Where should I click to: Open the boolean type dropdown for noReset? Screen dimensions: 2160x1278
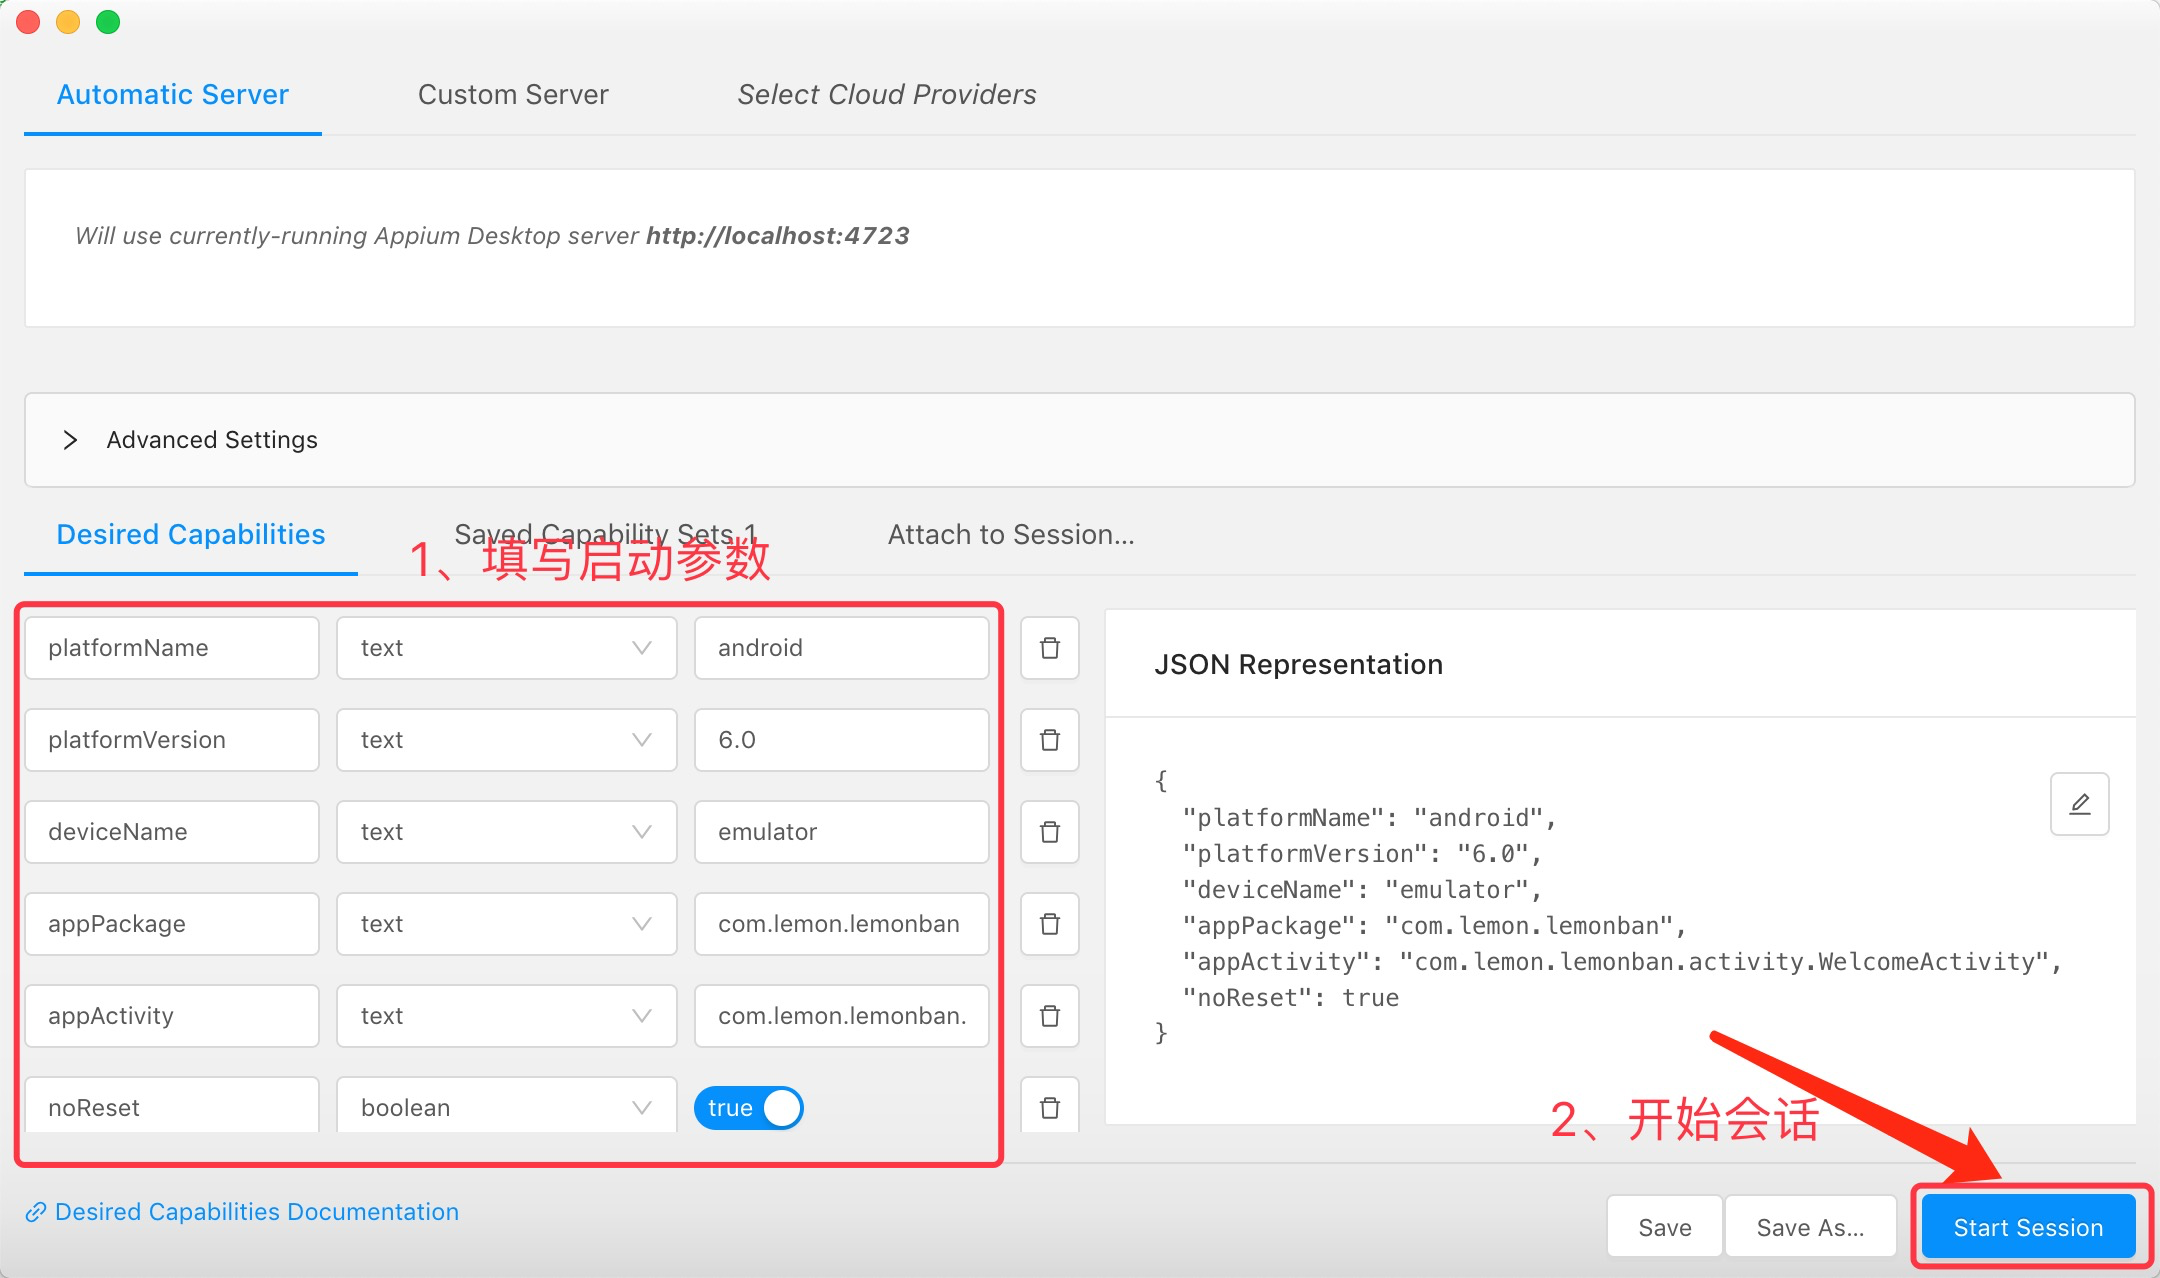(x=506, y=1107)
